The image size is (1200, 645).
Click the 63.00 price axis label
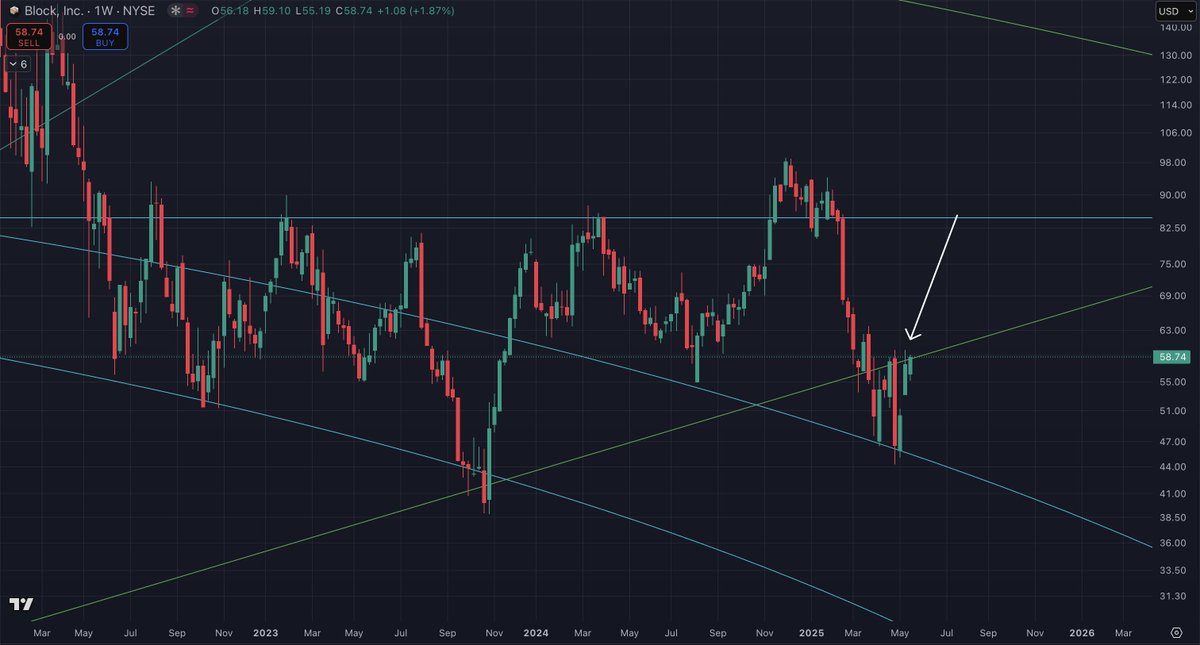click(x=1175, y=331)
